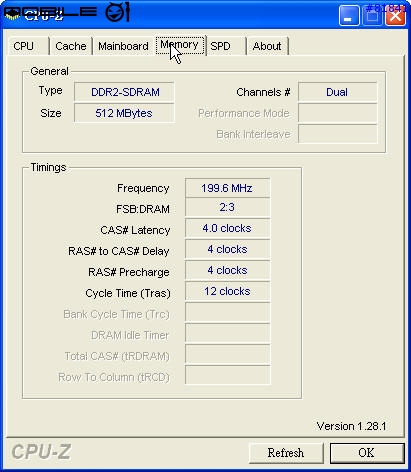Click the 4.0 clocks CAS# Latency value
This screenshot has height=472, width=411.
point(227,228)
